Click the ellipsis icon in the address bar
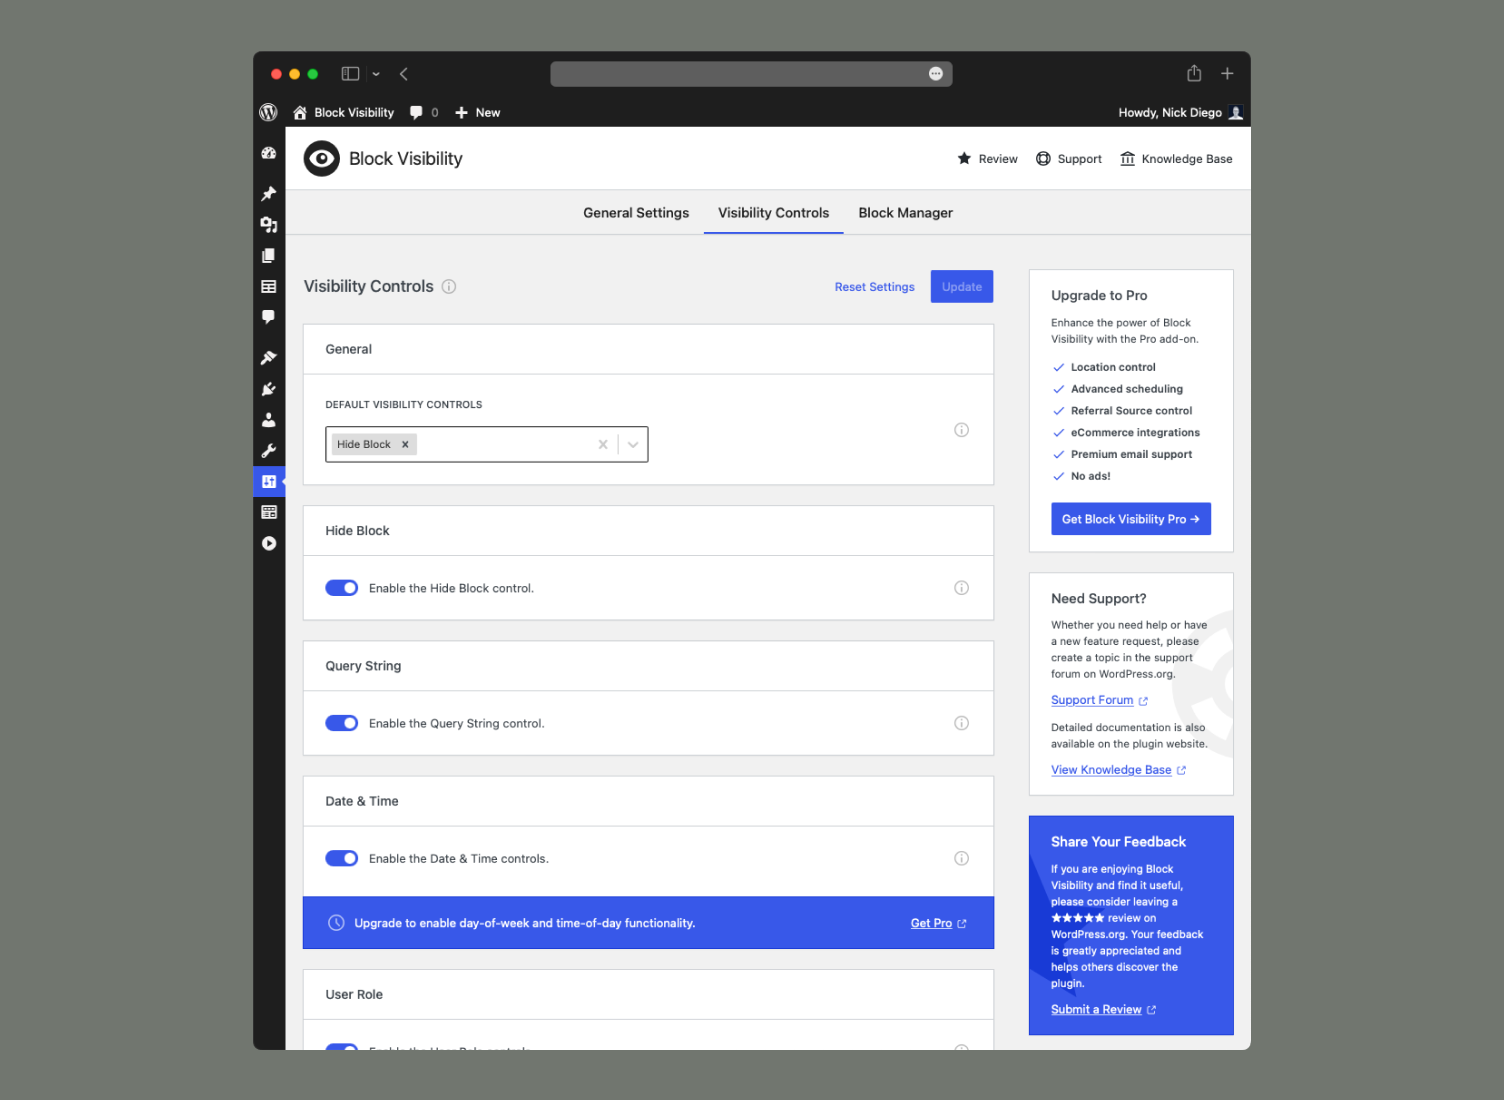 (x=936, y=73)
